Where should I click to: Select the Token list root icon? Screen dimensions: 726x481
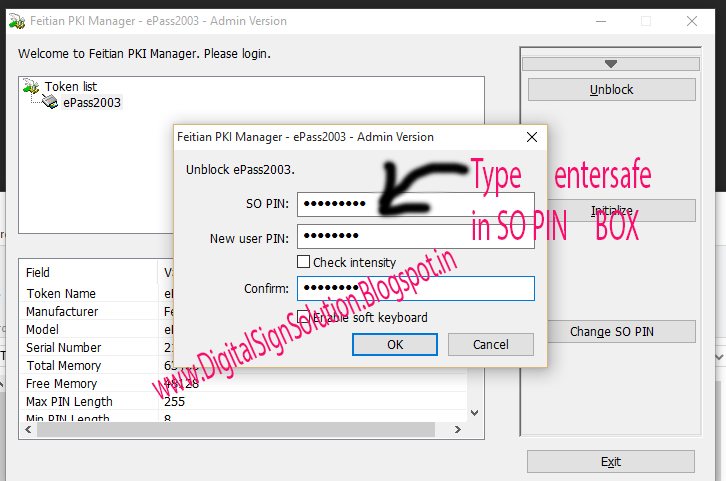point(31,86)
